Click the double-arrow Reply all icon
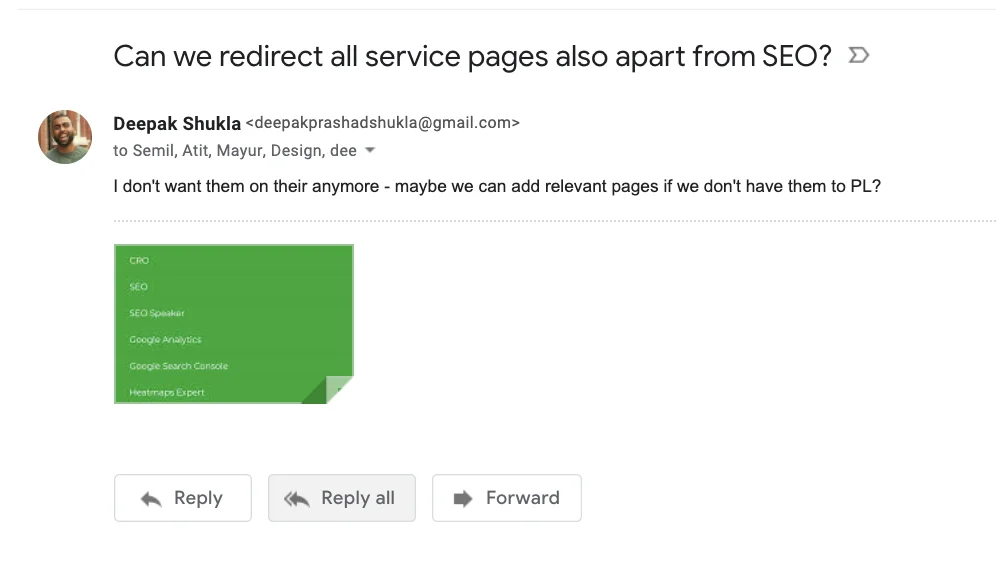 coord(297,499)
